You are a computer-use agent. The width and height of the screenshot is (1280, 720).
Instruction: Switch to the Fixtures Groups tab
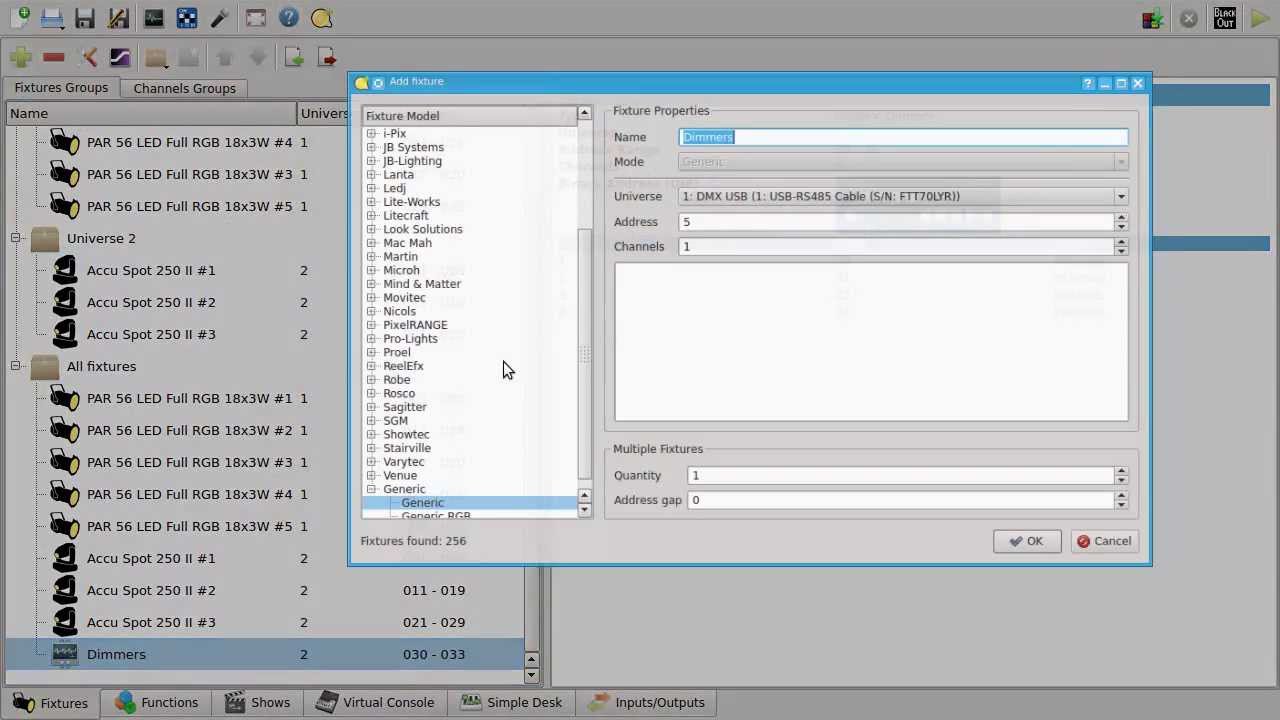click(x=61, y=88)
